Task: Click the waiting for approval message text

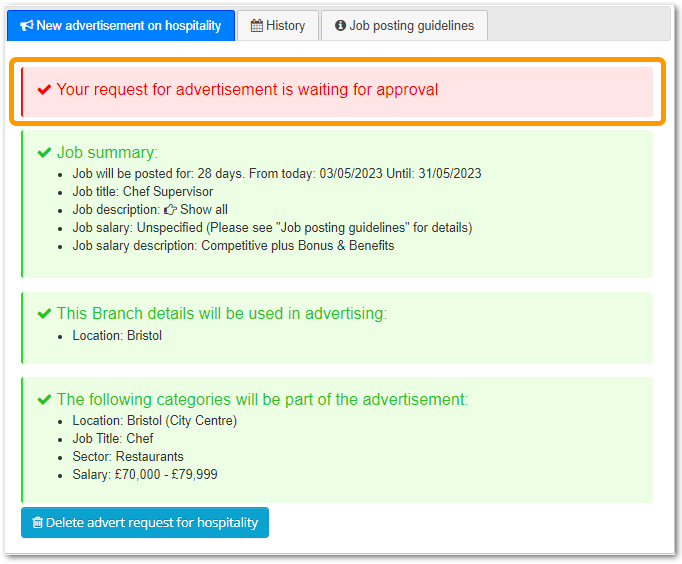Action: (247, 90)
